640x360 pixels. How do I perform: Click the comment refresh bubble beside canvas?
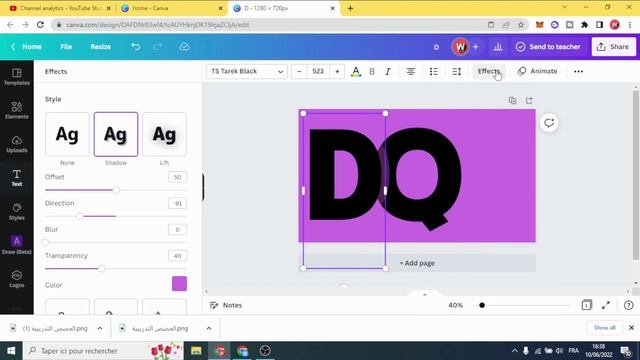[x=549, y=122]
